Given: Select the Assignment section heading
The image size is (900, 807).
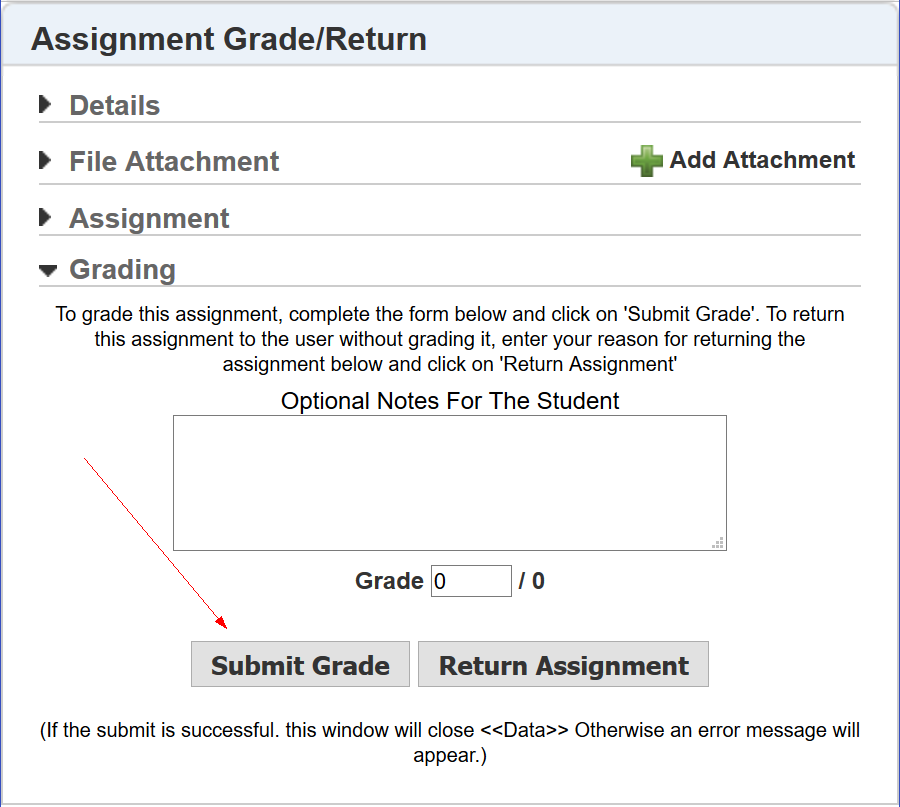Looking at the screenshot, I should click(149, 218).
